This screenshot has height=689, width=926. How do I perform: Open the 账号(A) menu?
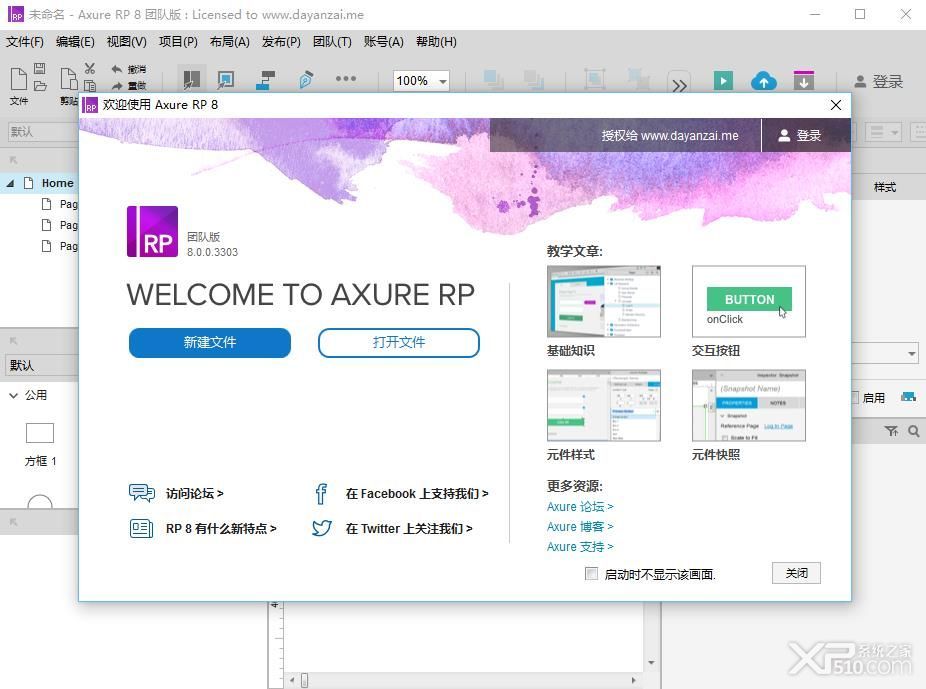point(383,42)
